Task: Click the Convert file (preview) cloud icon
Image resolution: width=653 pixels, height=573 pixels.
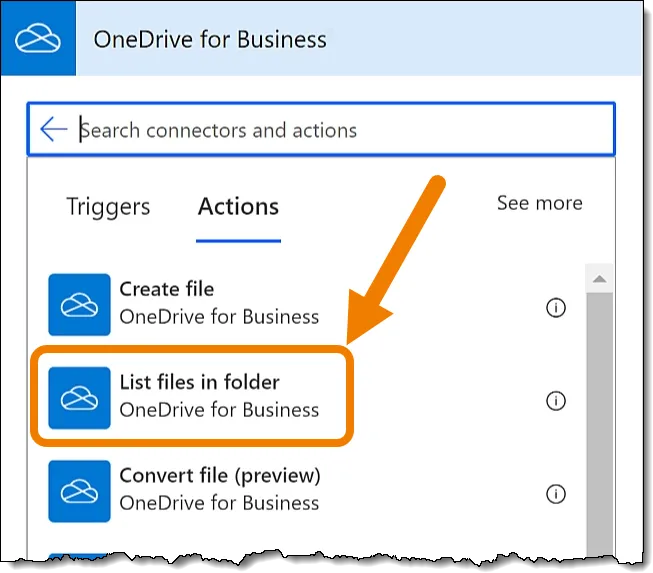Action: (x=79, y=490)
